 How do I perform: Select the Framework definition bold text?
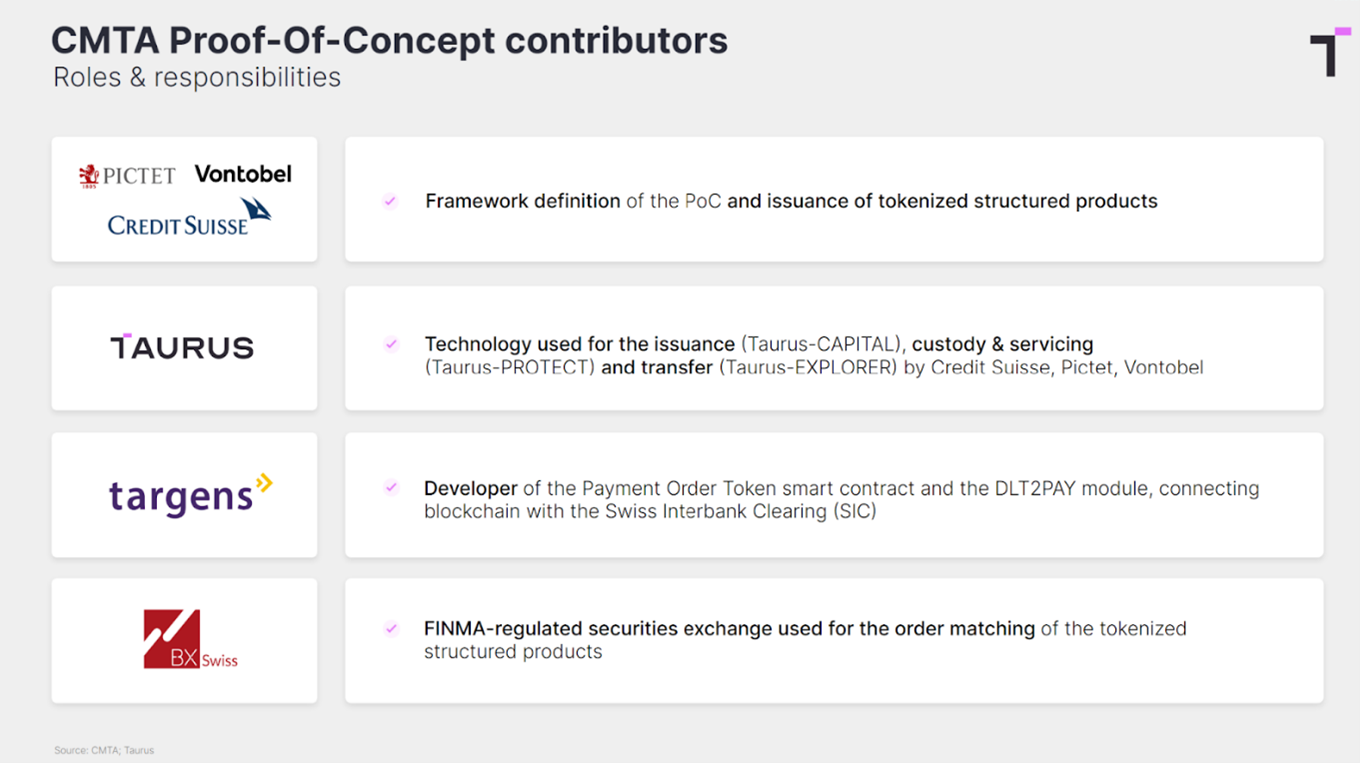click(523, 201)
